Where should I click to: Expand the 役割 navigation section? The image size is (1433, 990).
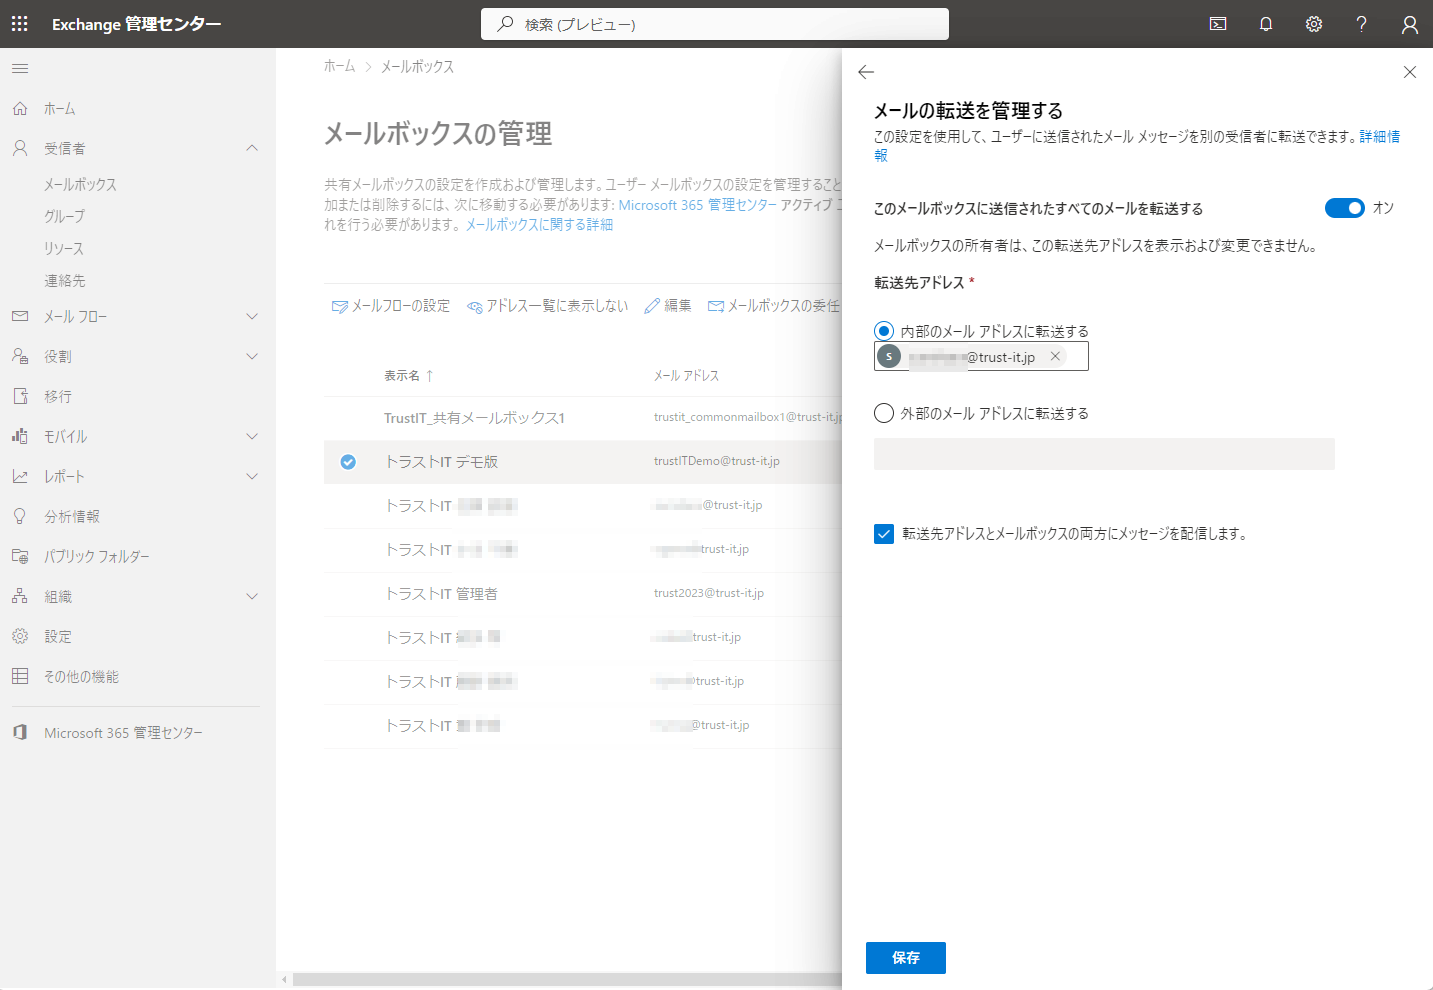click(252, 357)
